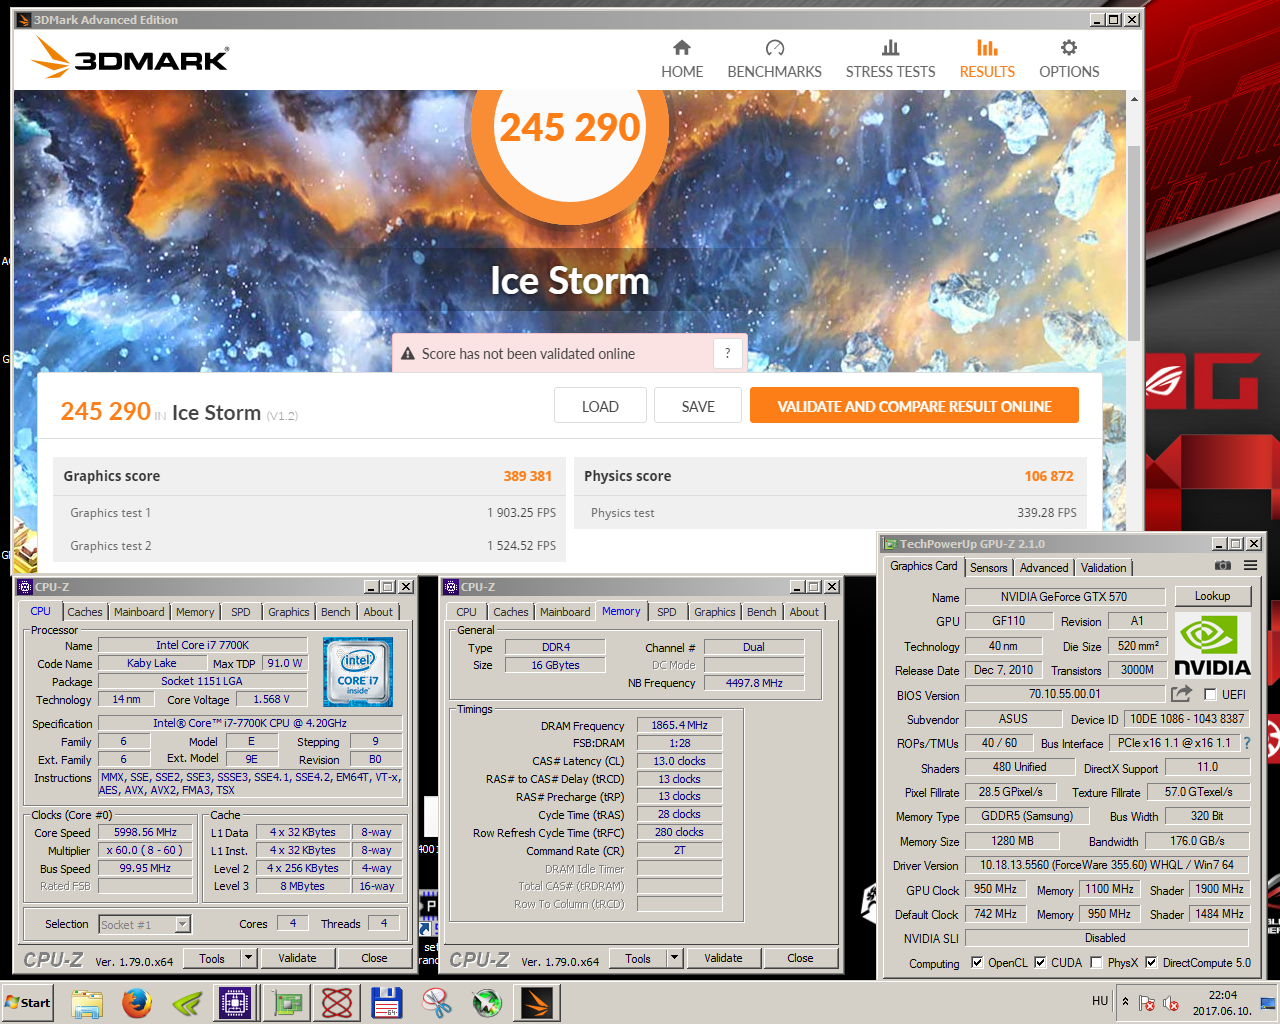Image resolution: width=1280 pixels, height=1024 pixels.
Task: Open the Snipping Tool from taskbar
Action: [x=437, y=1002]
